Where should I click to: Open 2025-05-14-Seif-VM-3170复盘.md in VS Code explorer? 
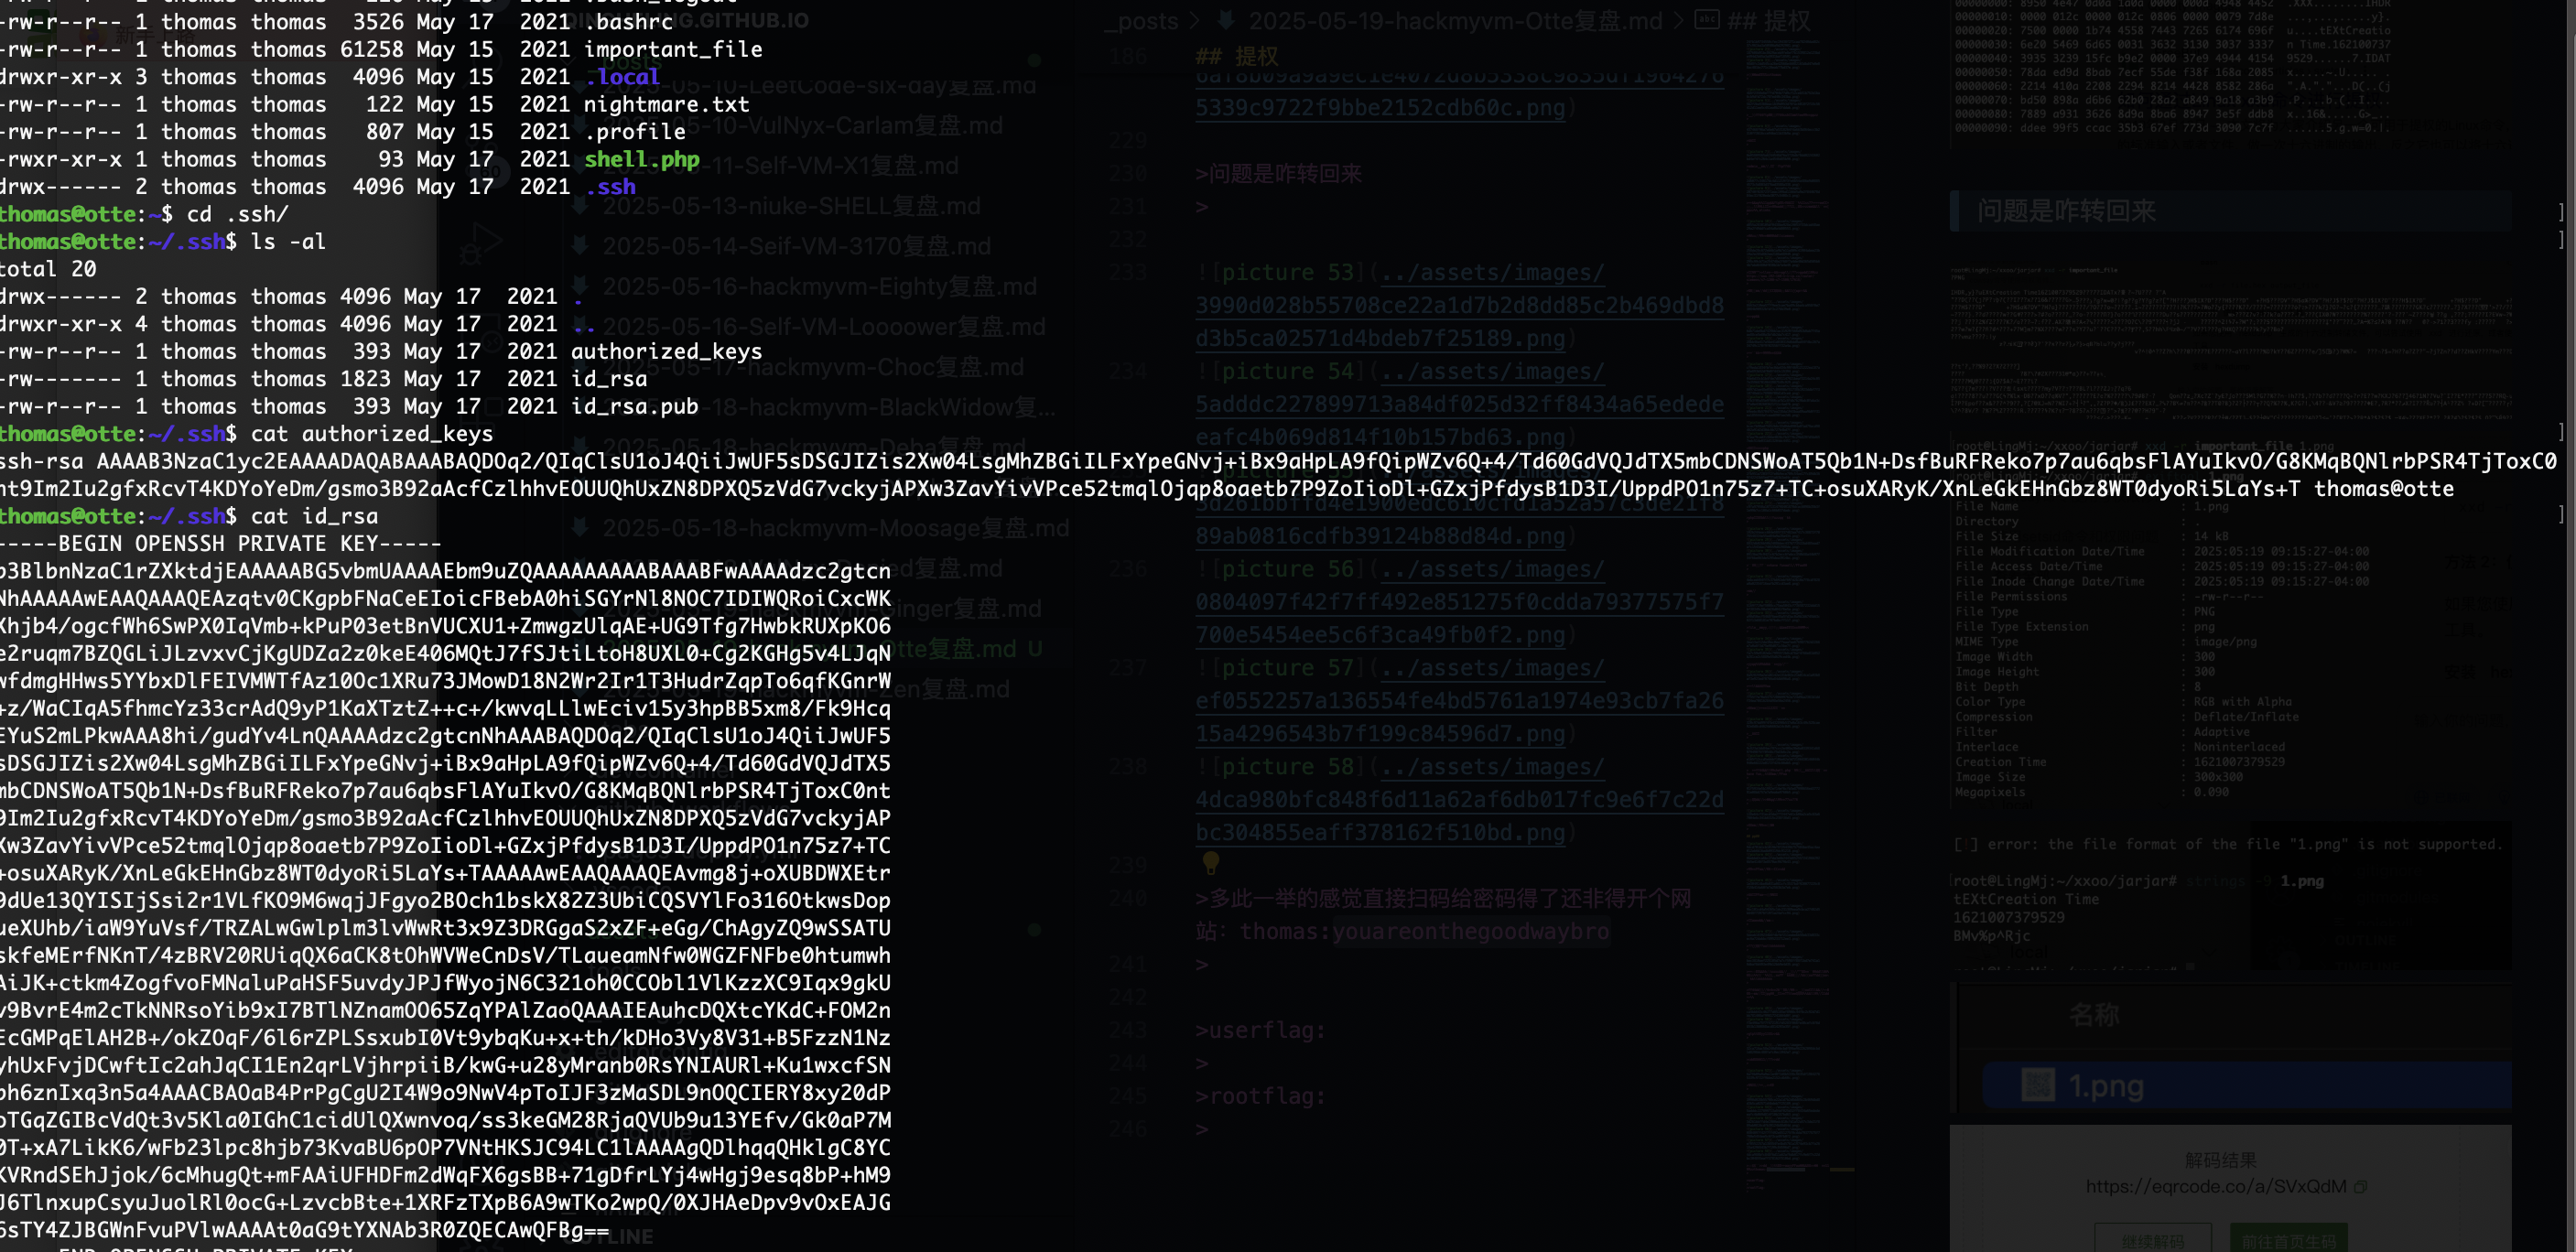click(x=796, y=246)
